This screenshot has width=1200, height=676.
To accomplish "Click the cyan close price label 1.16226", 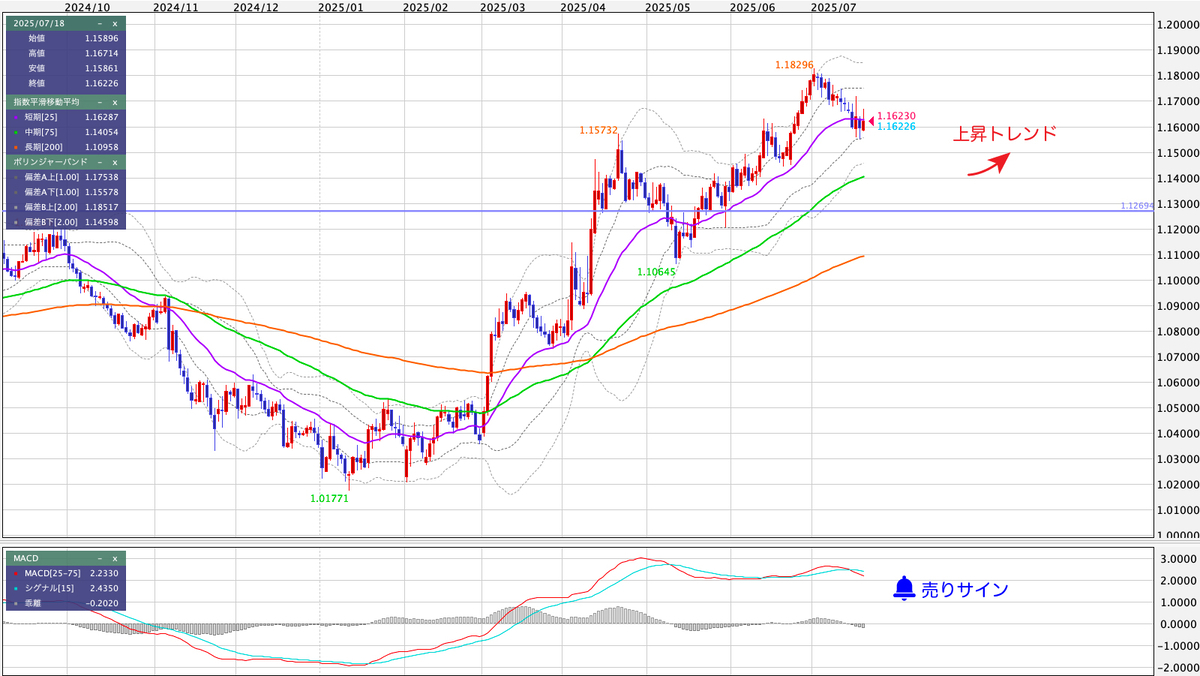I will (896, 127).
